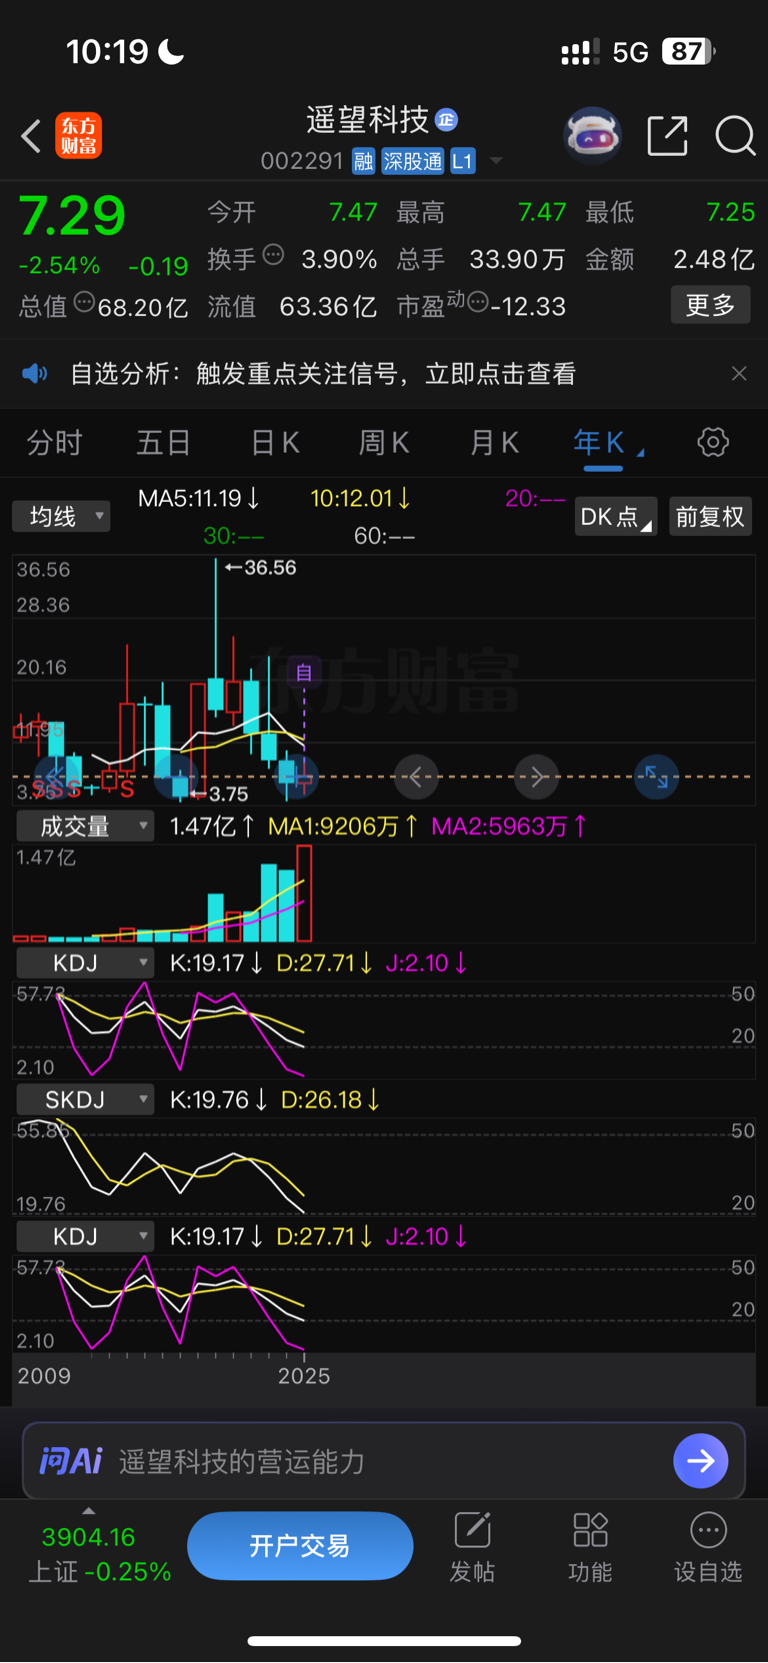This screenshot has width=768, height=1663.
Task: Tap the speaker icon in the notice bar
Action: (35, 374)
